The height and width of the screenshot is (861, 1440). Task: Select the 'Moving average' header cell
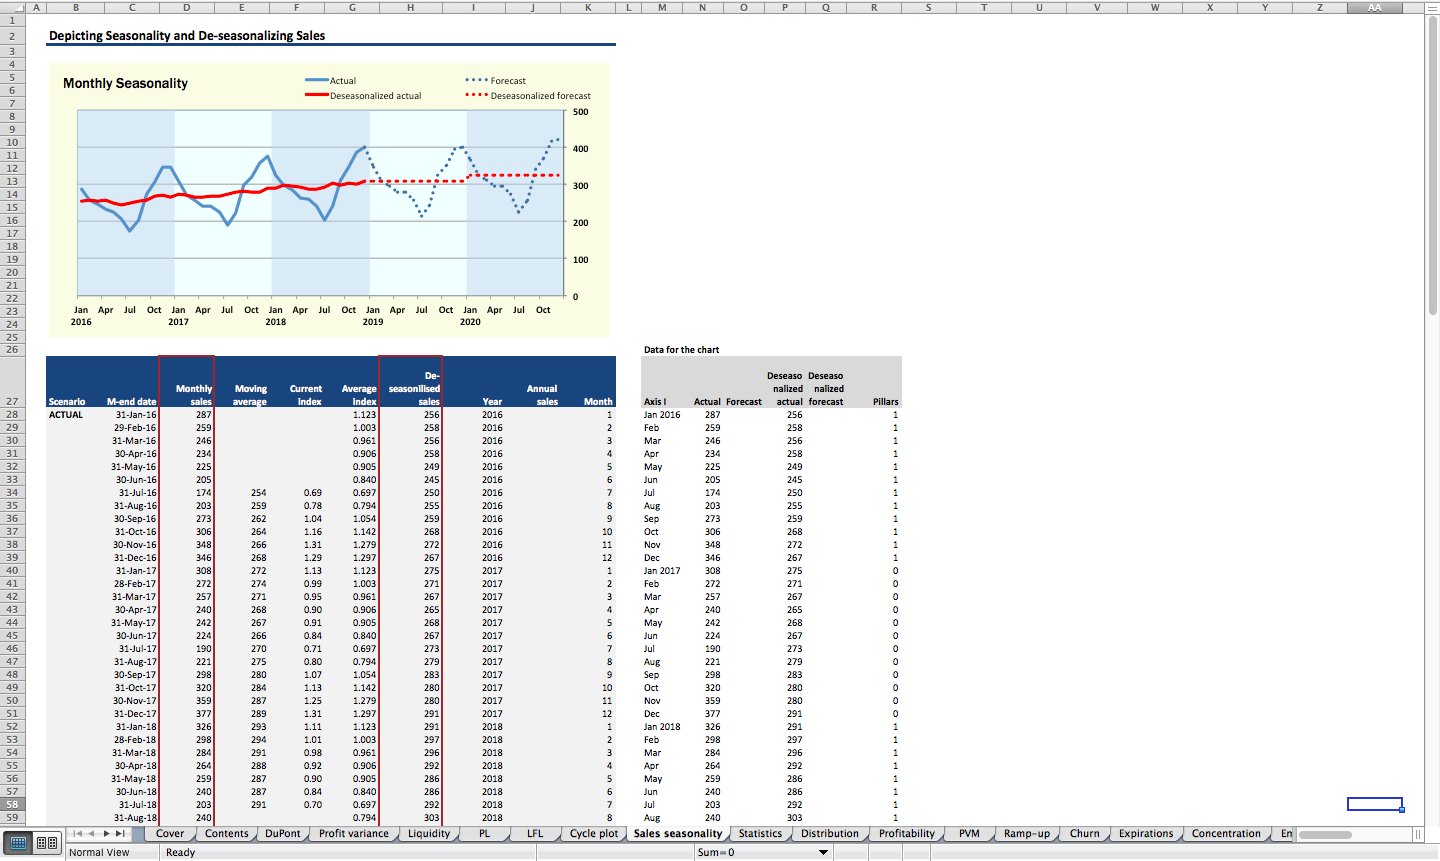[x=242, y=382]
